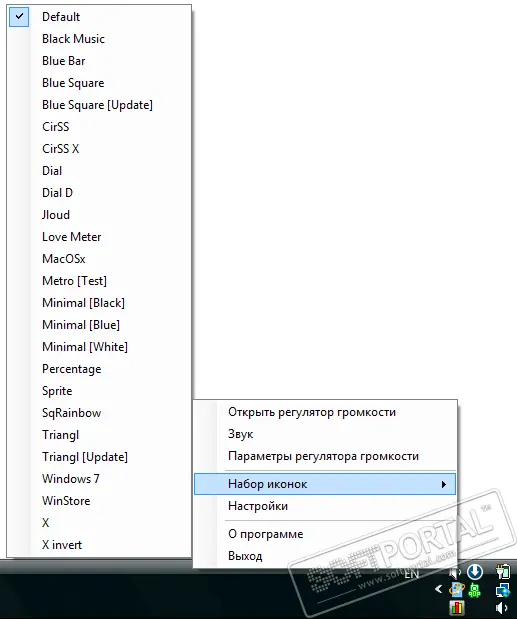Choose the Black Music icon set
Viewport: 517px width, 619px height.
[99, 39]
